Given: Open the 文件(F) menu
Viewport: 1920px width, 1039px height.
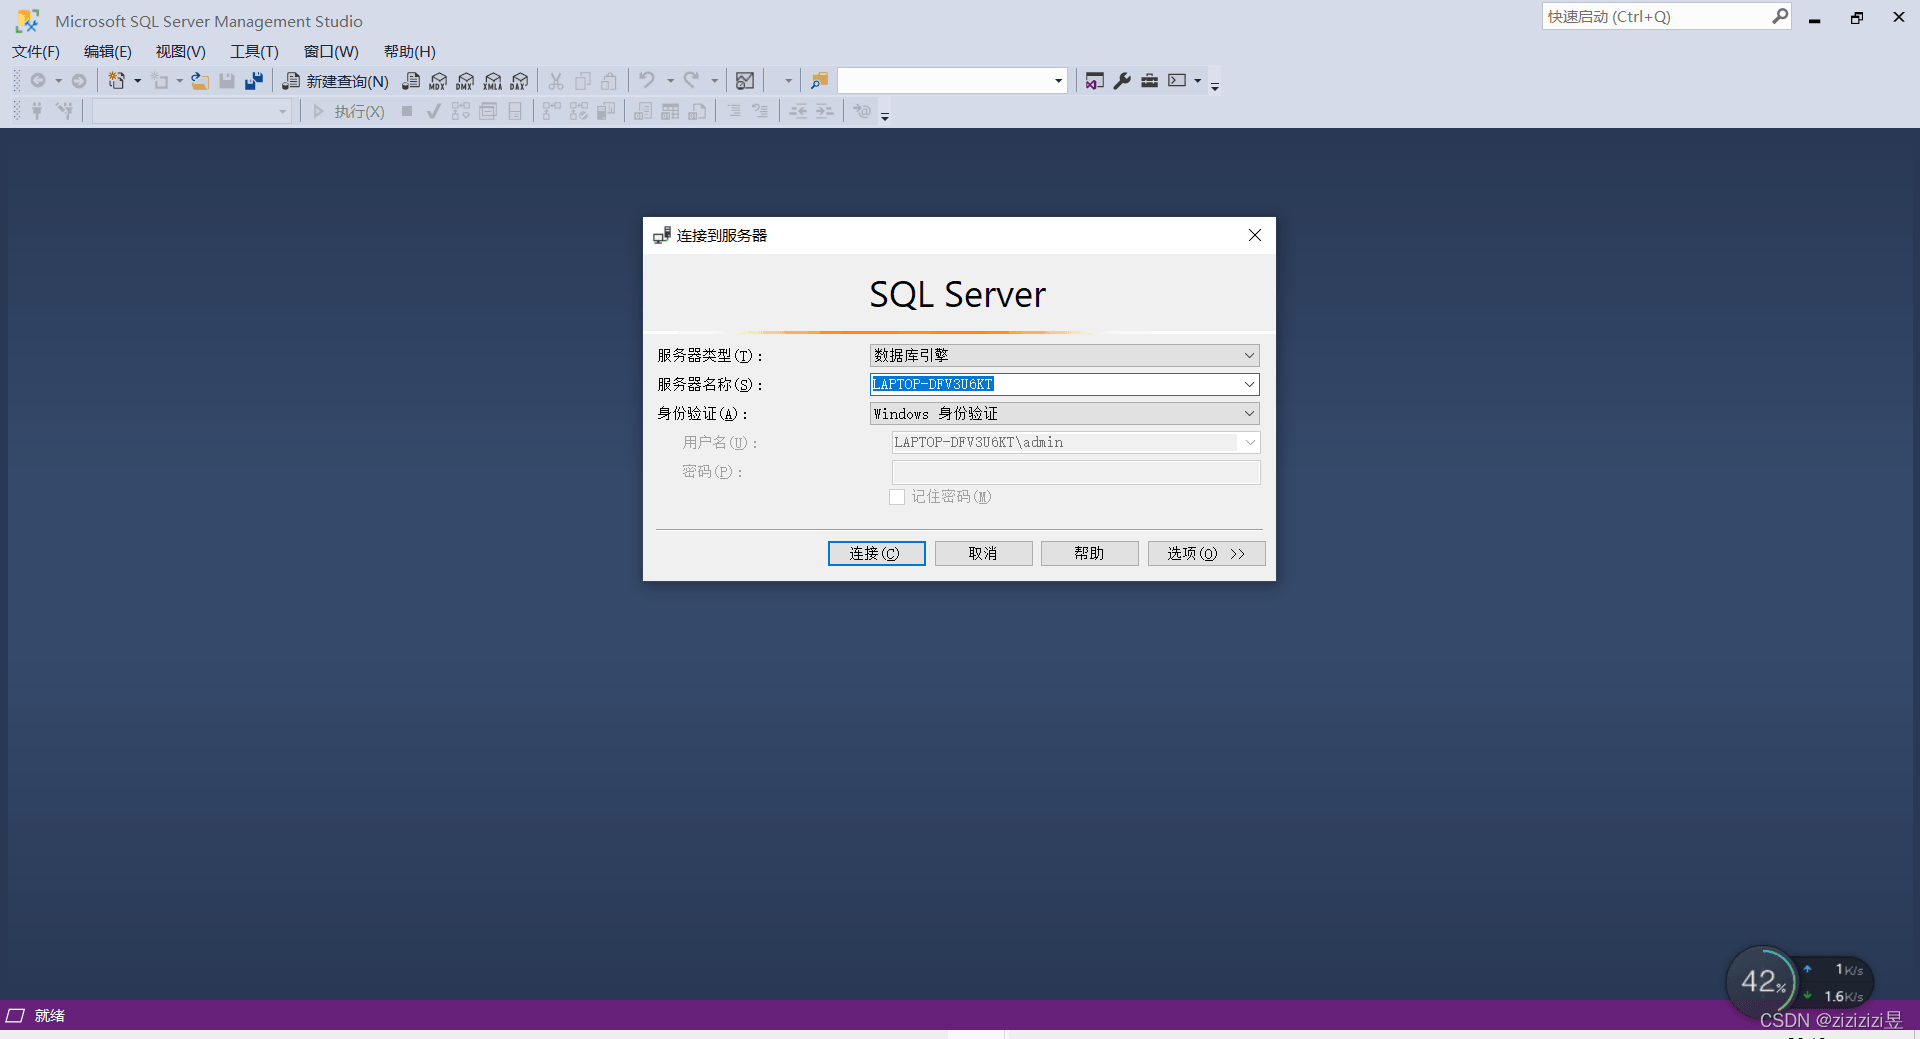Looking at the screenshot, I should (x=36, y=51).
